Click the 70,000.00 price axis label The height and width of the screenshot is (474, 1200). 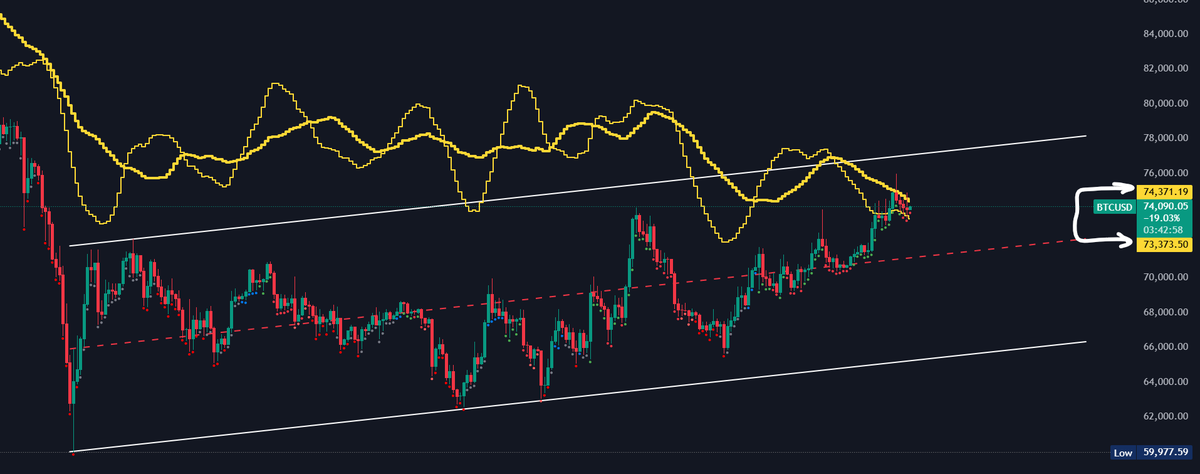click(x=1165, y=277)
